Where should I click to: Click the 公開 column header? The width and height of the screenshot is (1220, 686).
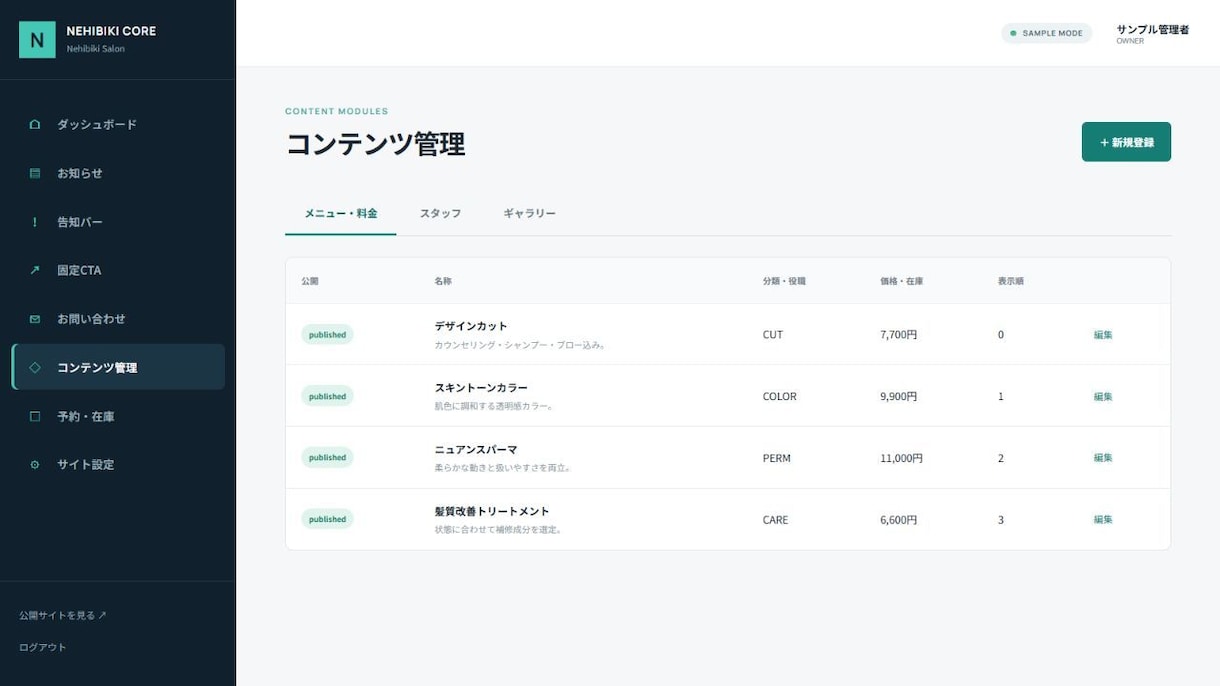point(310,281)
